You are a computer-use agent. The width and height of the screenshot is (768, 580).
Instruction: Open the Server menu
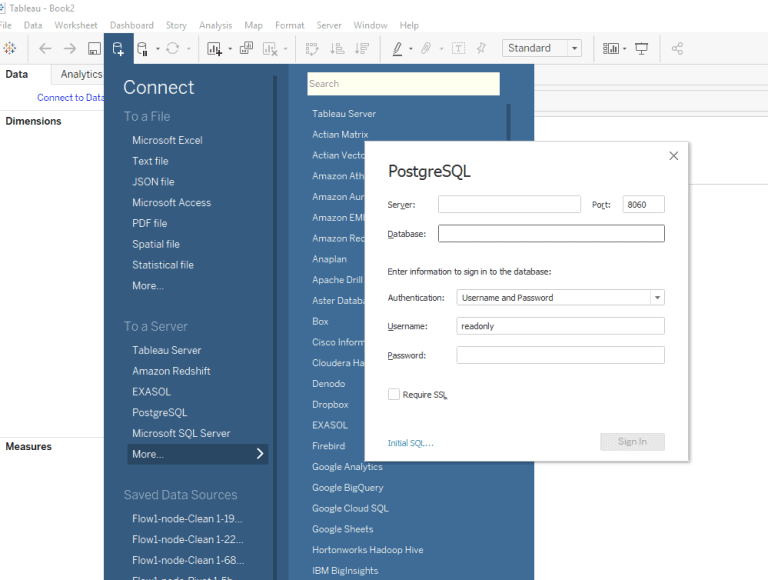tap(329, 25)
